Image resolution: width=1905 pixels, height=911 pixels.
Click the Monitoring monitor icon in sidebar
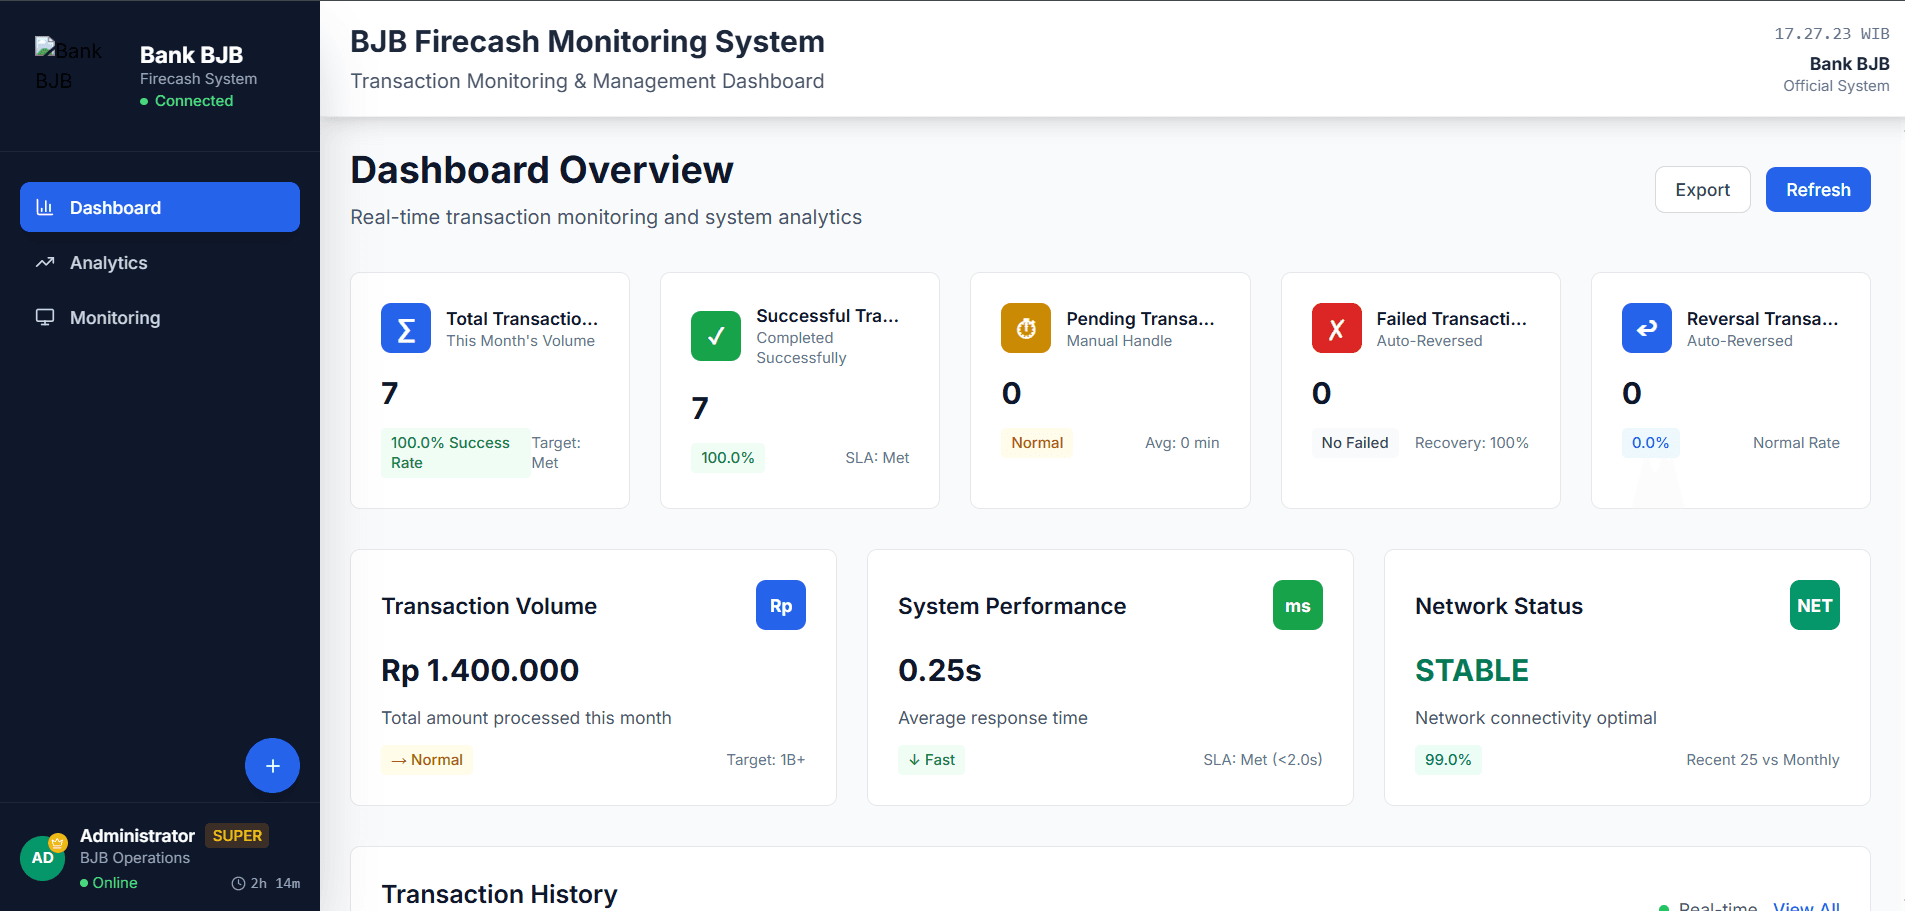(x=44, y=317)
